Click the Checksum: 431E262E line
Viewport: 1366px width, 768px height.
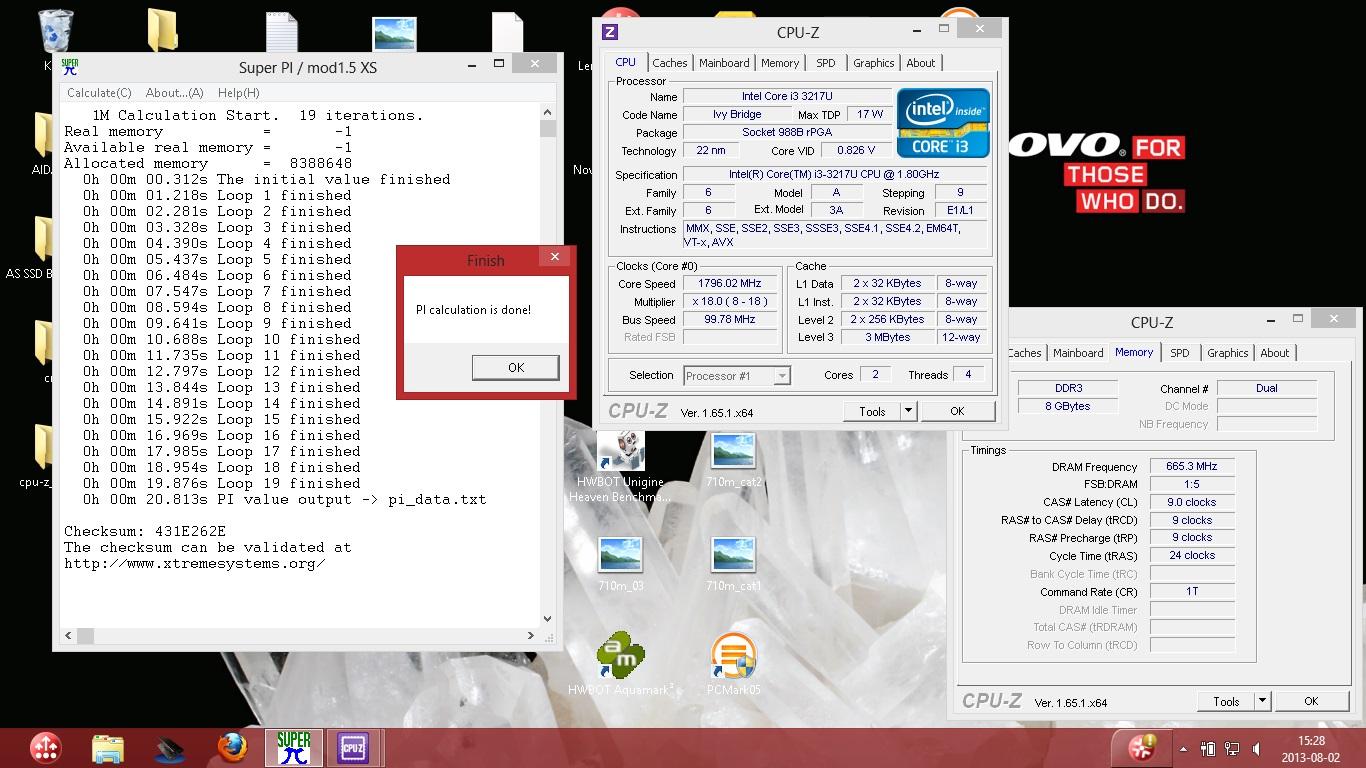click(145, 531)
